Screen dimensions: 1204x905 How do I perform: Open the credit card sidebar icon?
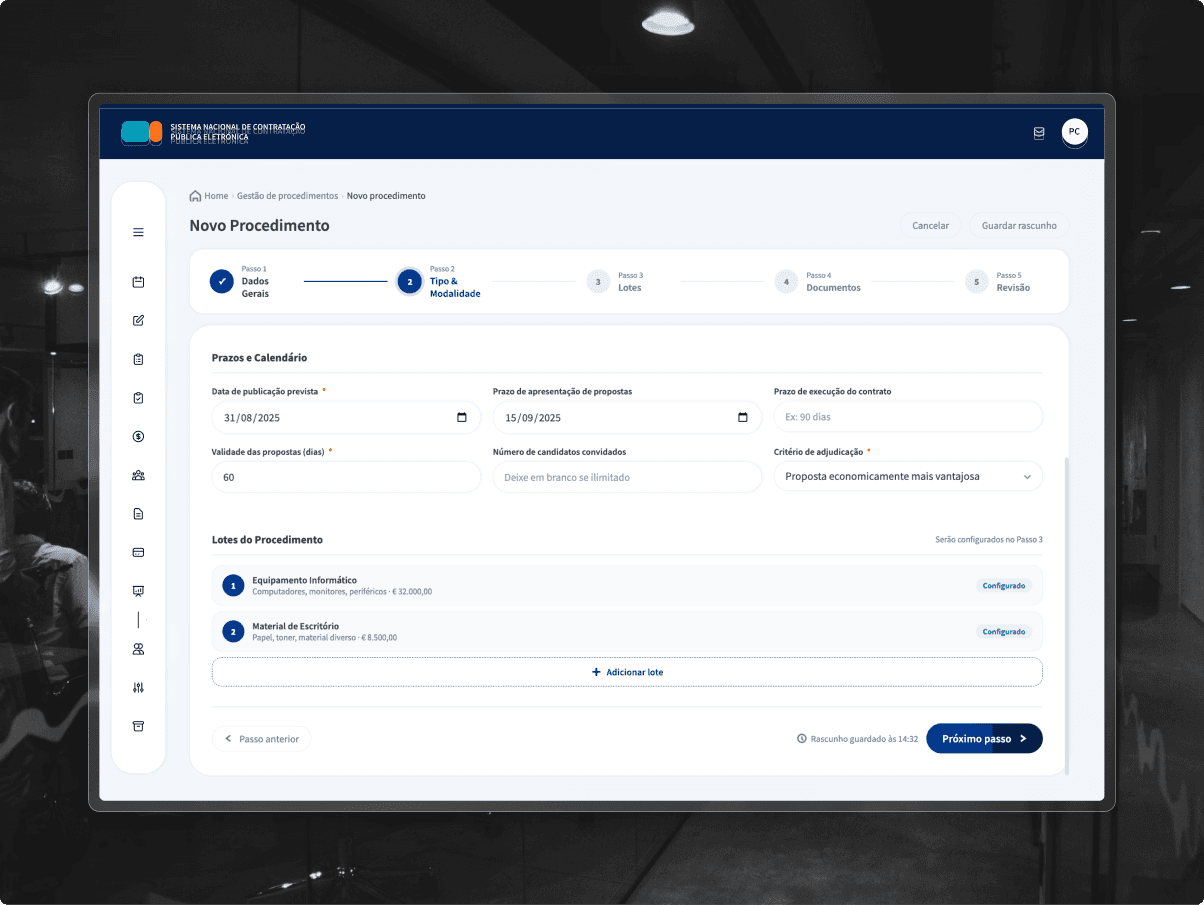[138, 552]
